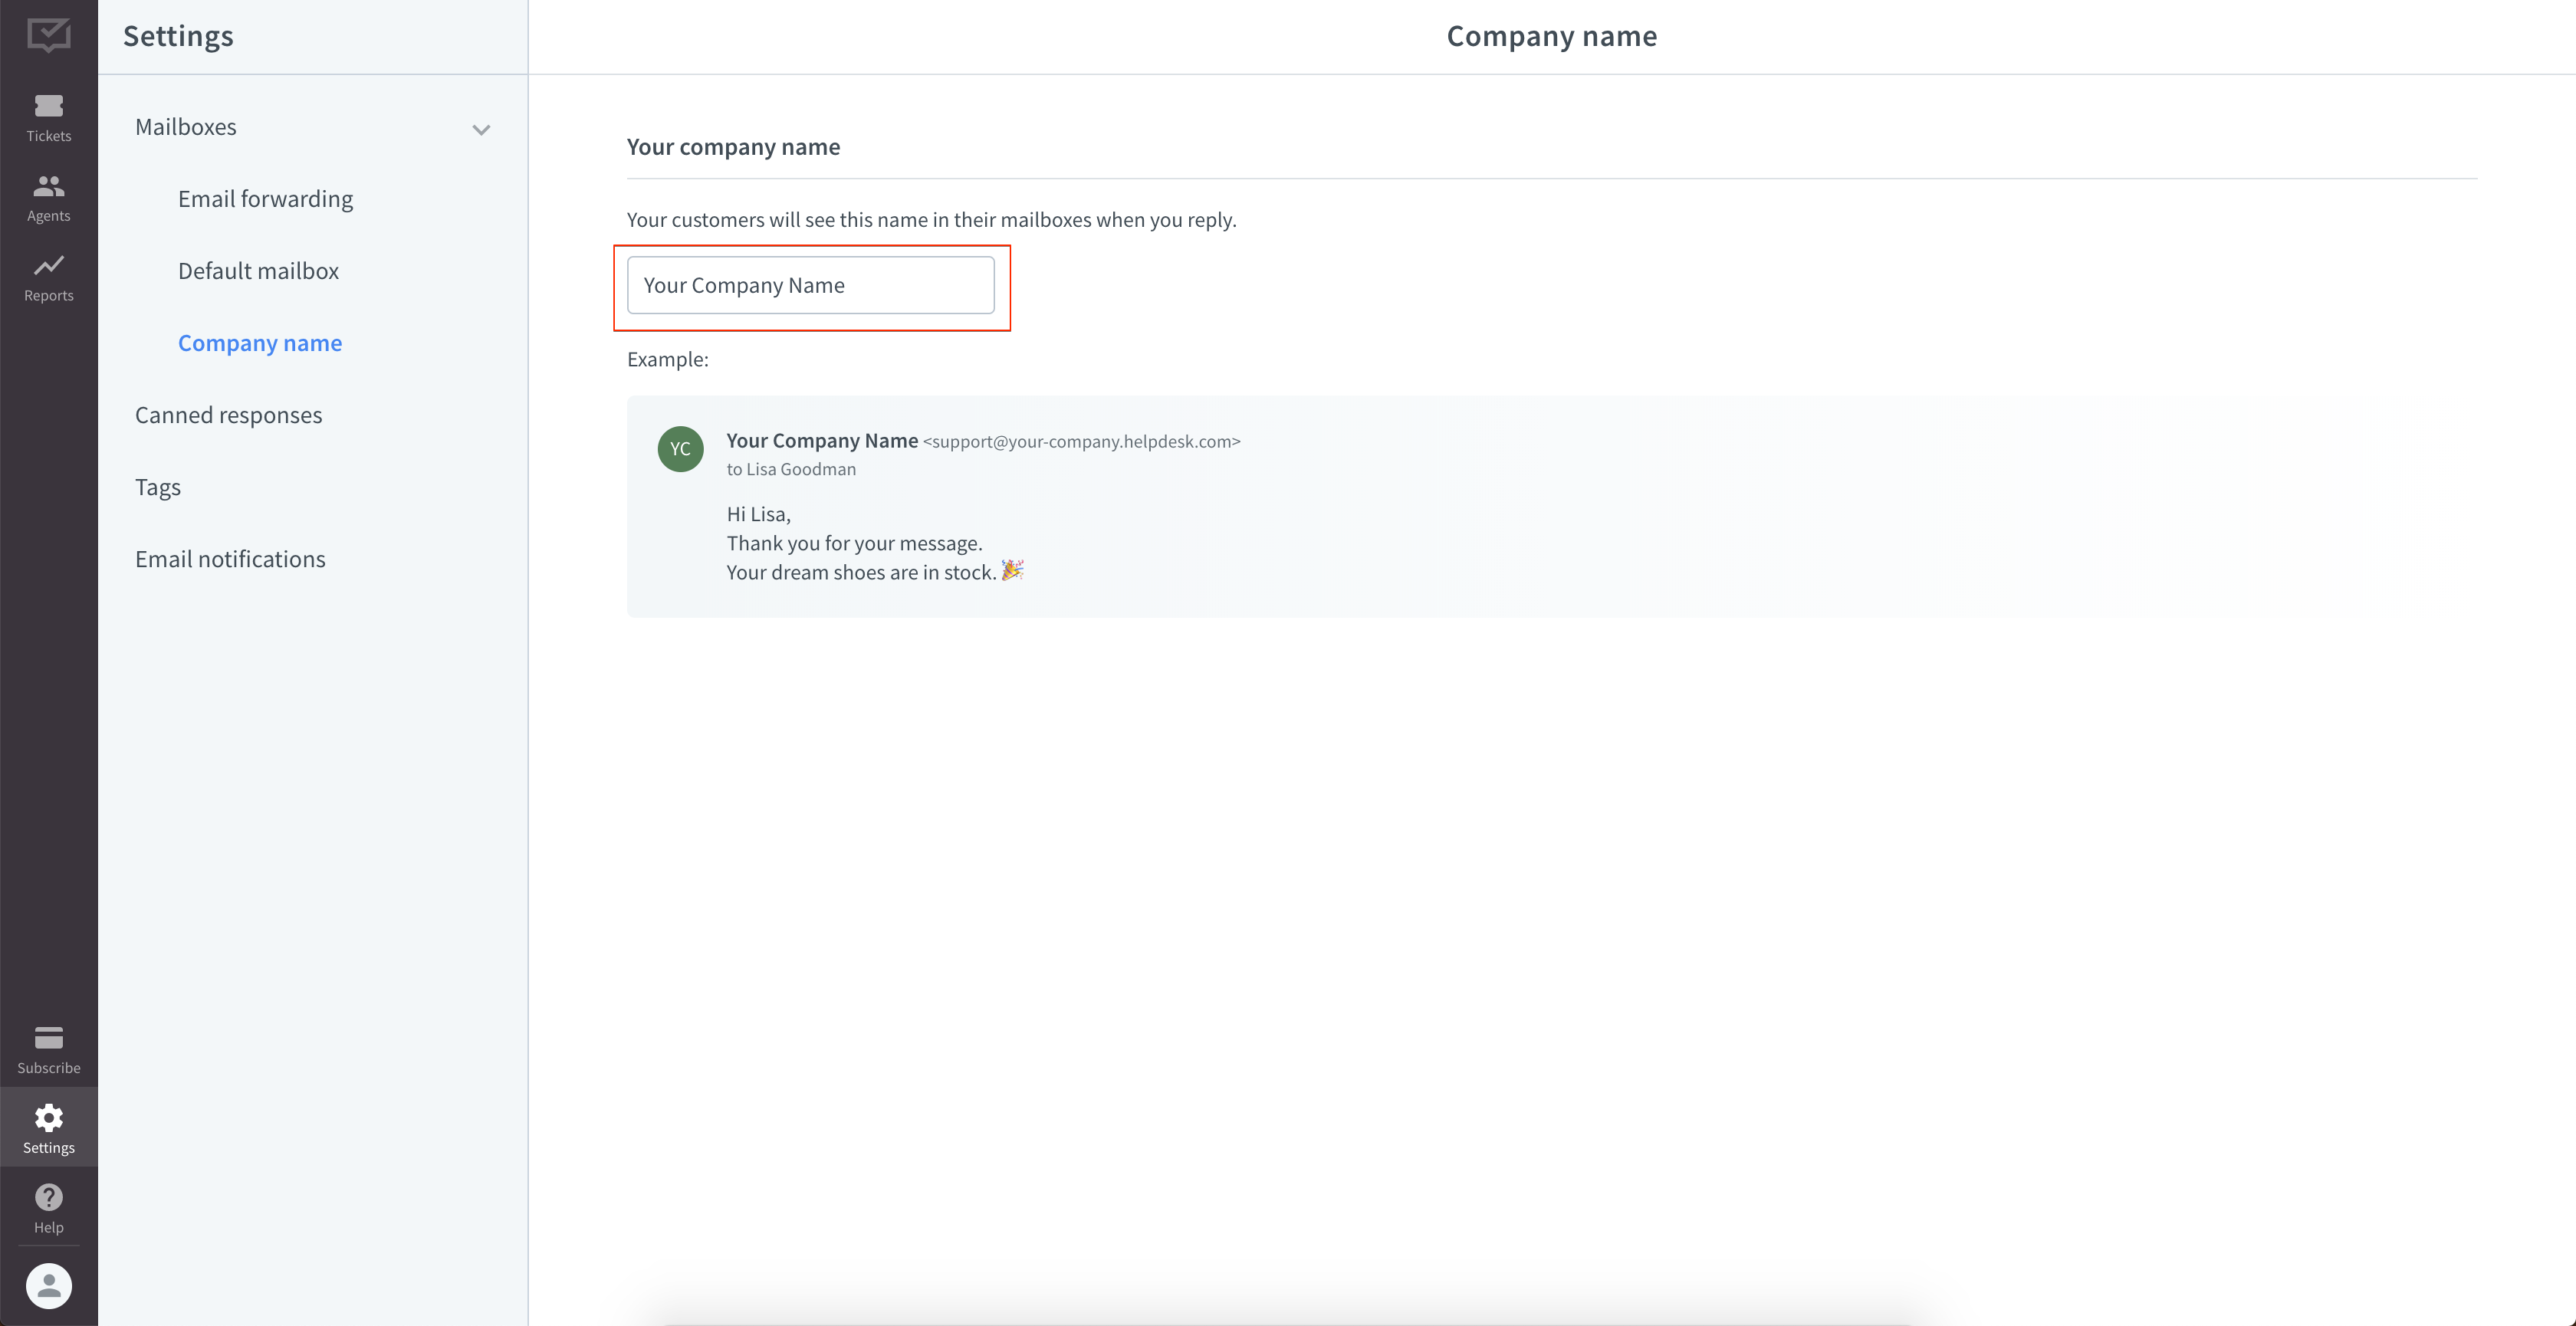Click 'to Lisa Goodman' recipient line
The width and height of the screenshot is (2576, 1326).
coord(791,469)
